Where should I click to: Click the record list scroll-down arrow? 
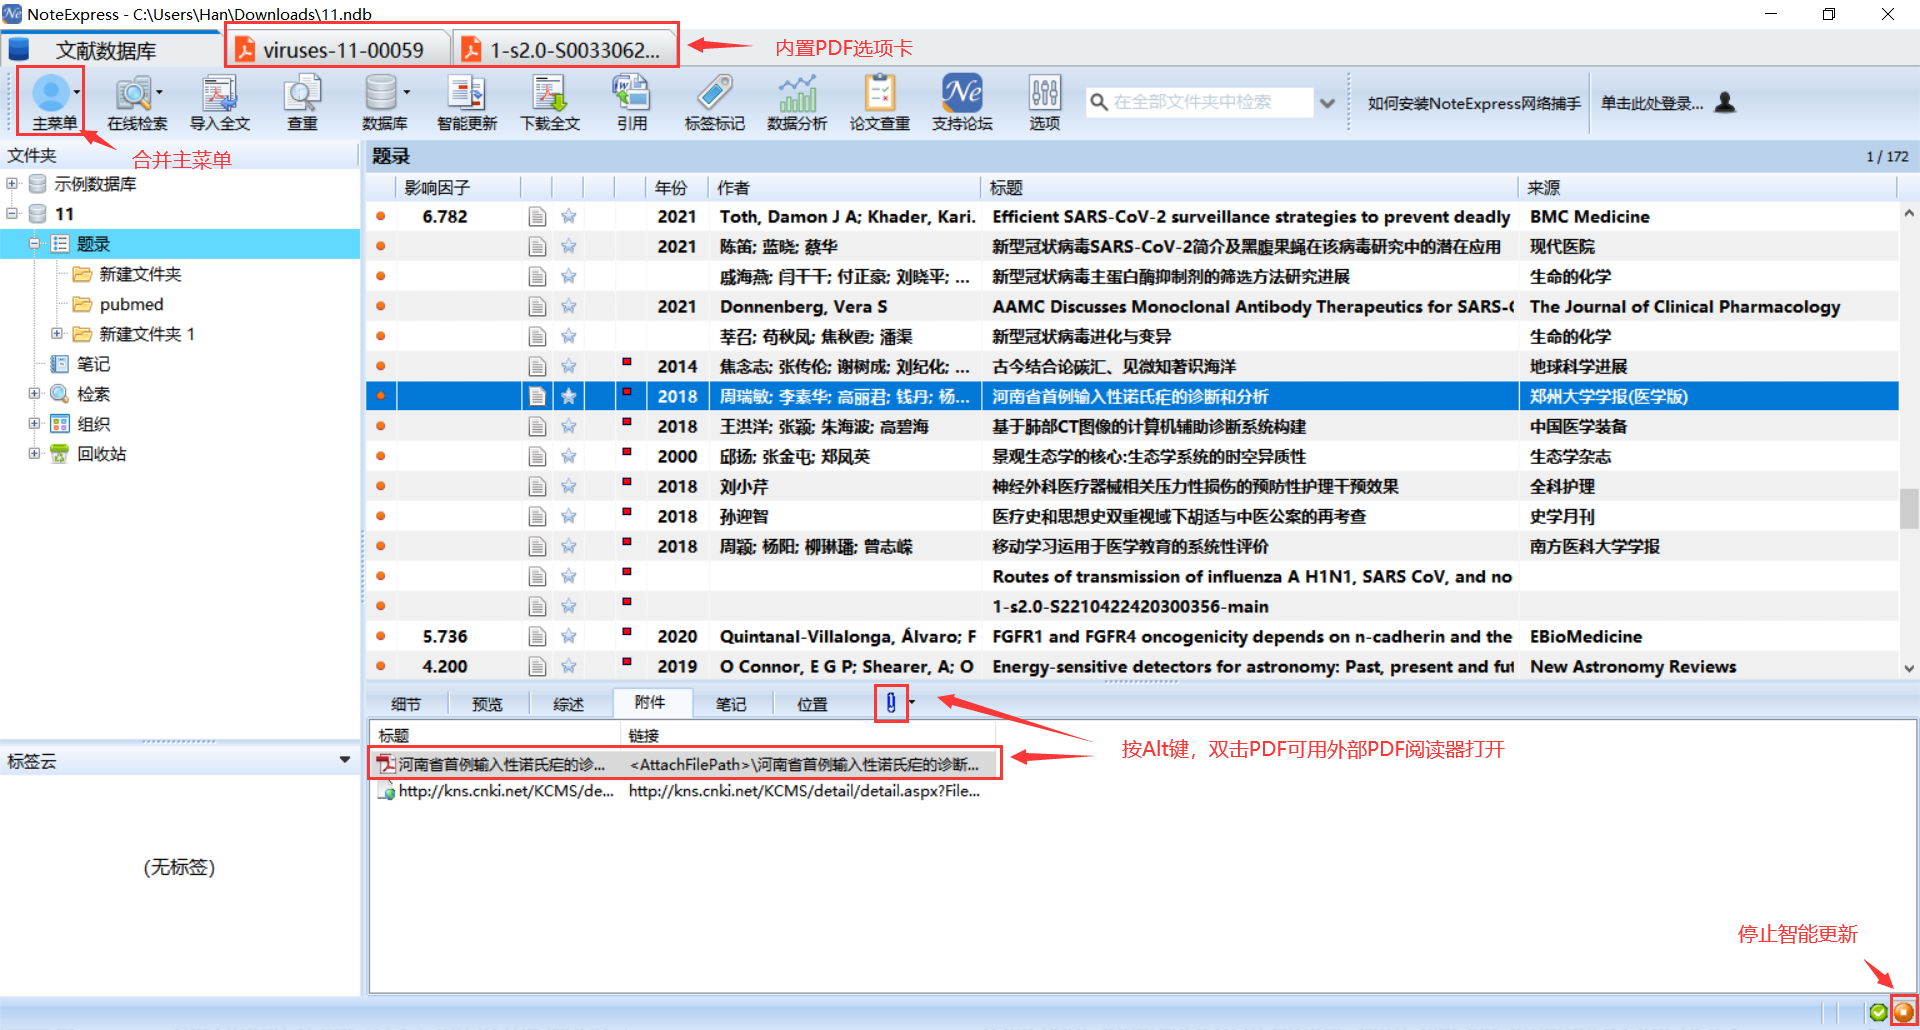coord(1909,668)
